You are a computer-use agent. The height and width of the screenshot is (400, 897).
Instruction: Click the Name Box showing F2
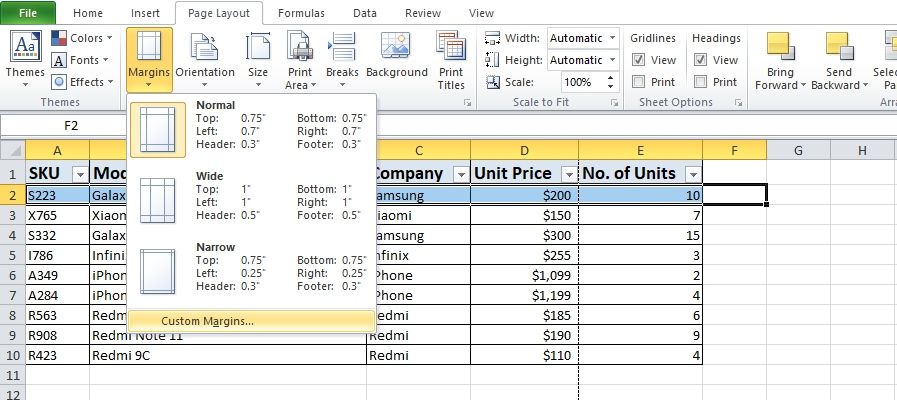tap(71, 125)
